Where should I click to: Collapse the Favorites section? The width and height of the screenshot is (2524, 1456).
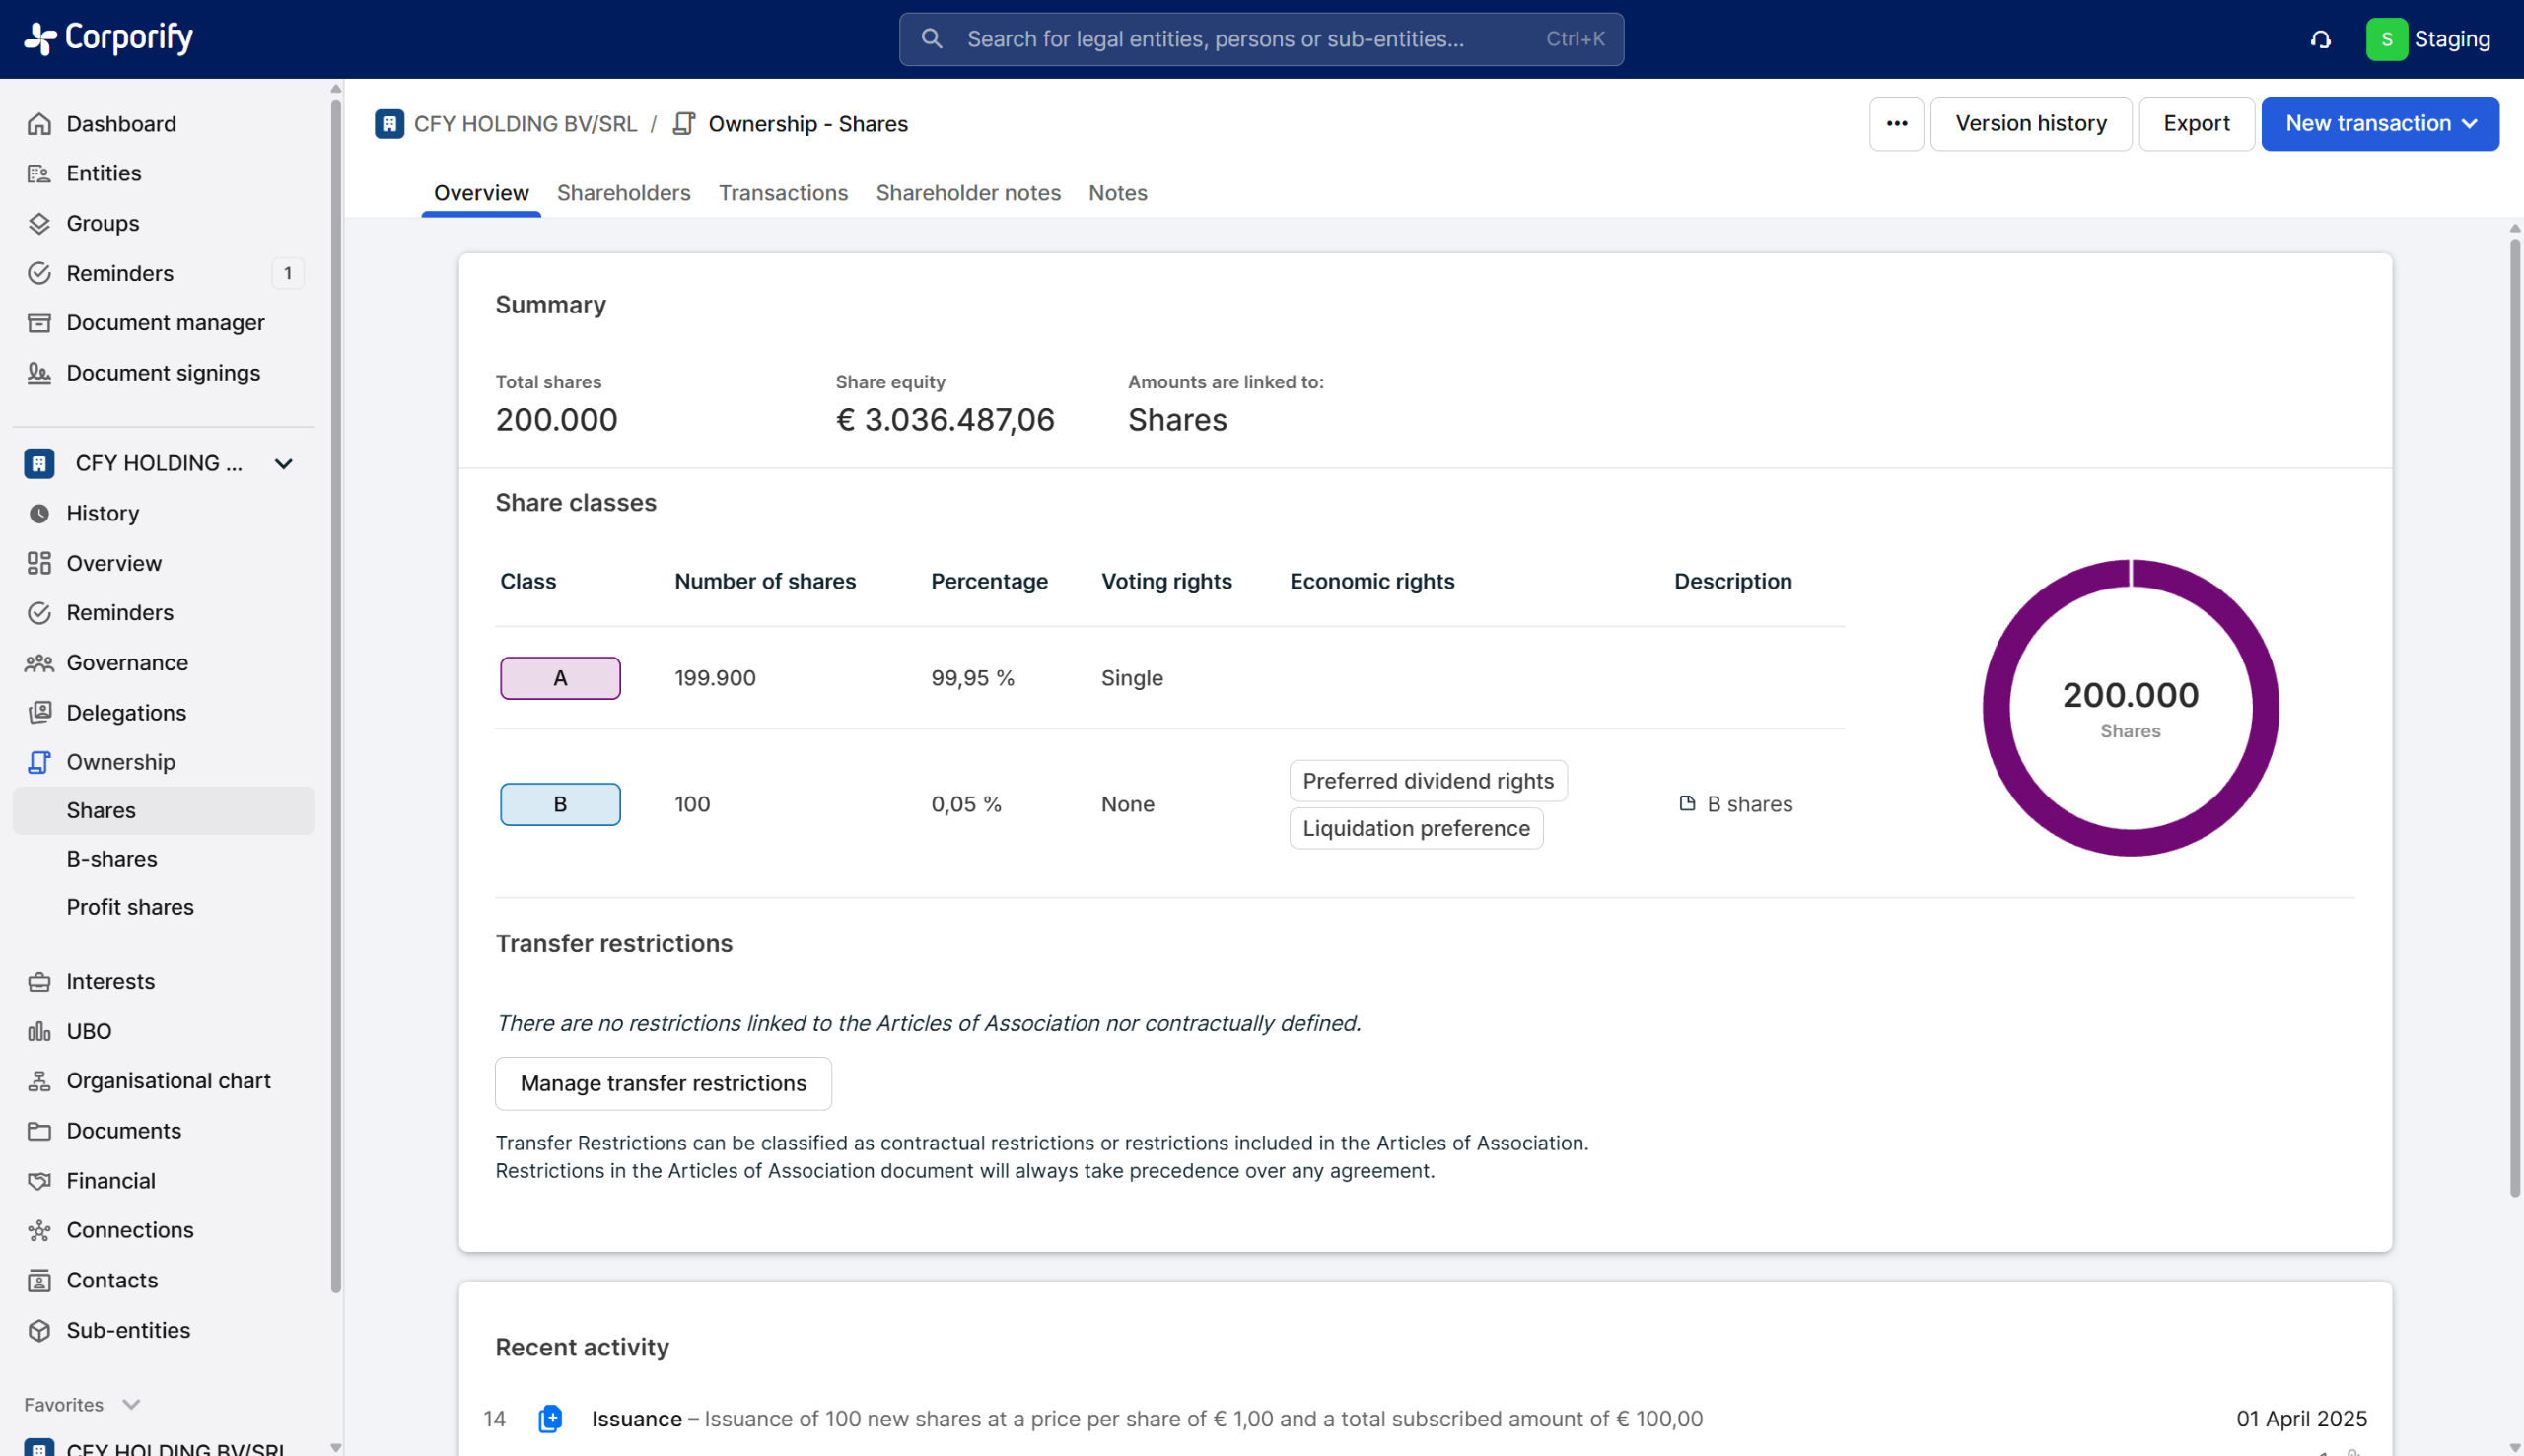(131, 1404)
